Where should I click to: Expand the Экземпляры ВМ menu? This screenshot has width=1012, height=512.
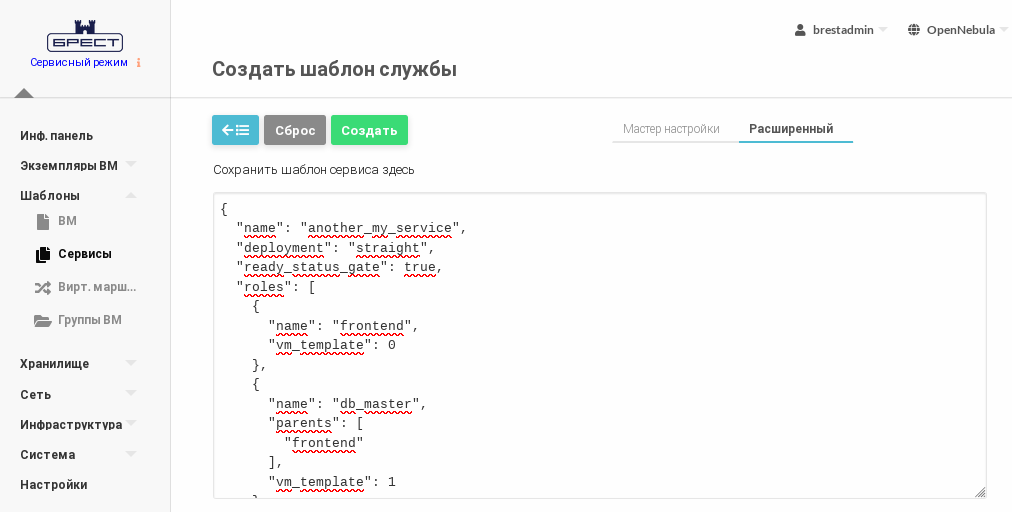130,164
